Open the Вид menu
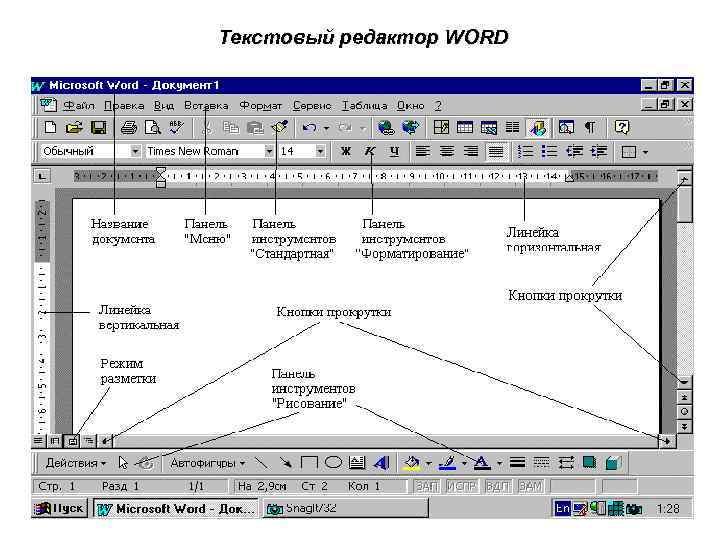 (163, 106)
